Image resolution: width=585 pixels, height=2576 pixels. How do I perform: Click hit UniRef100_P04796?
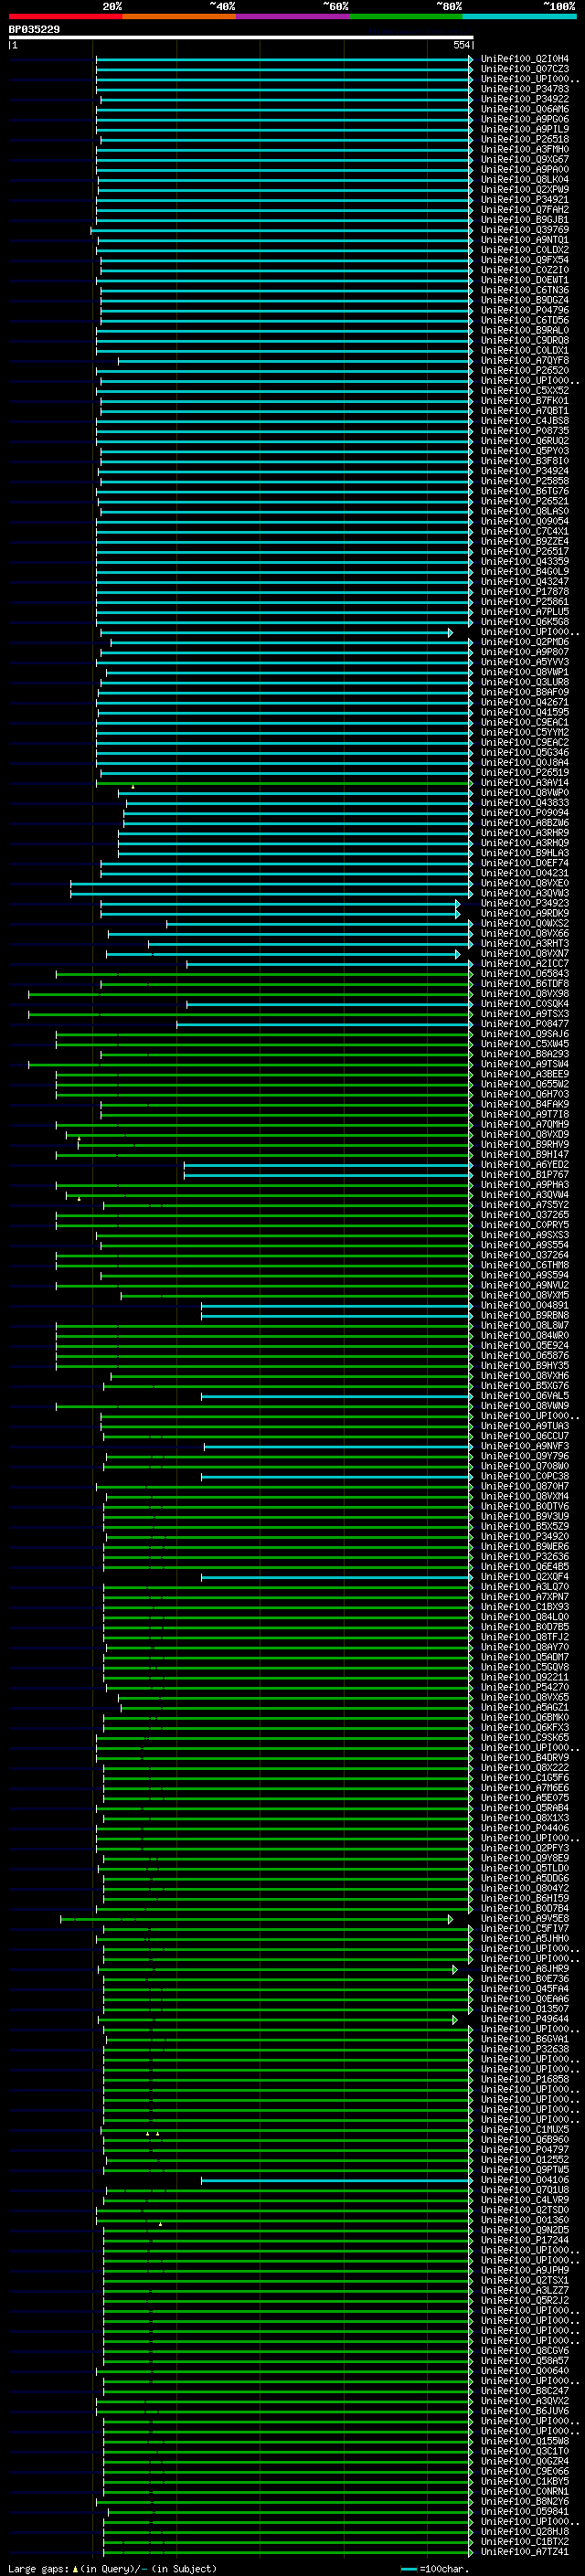525,311
